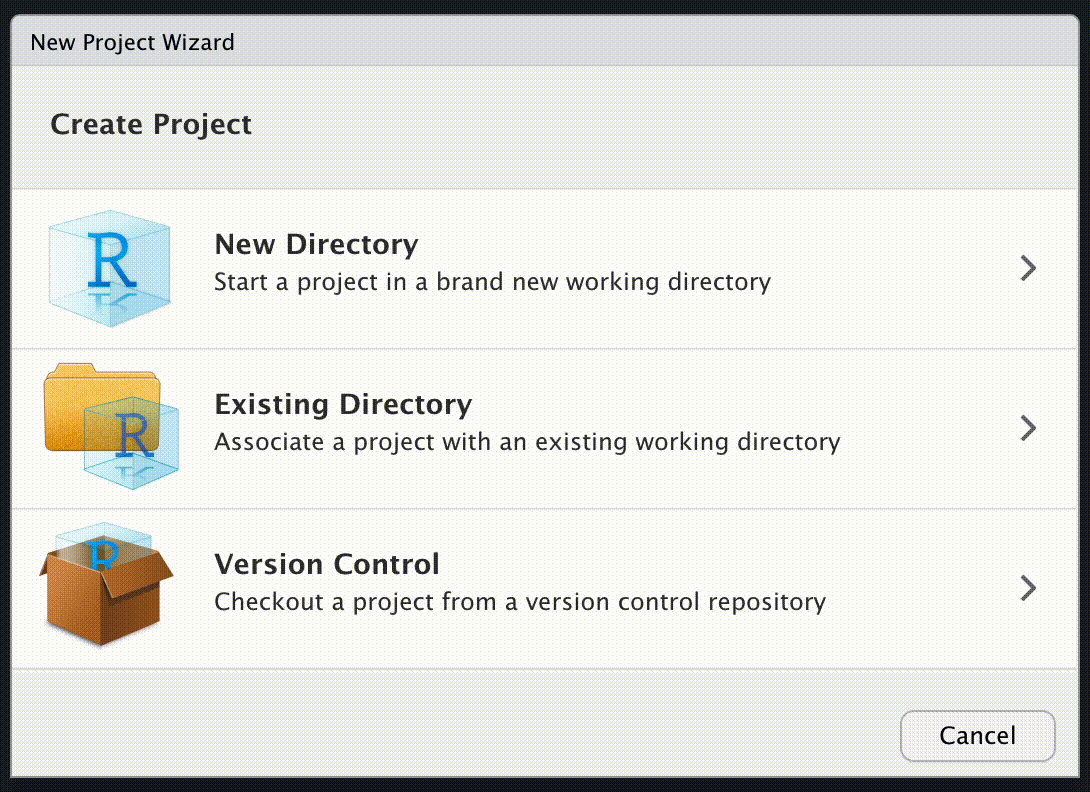Click the Create Project header text

151,124
